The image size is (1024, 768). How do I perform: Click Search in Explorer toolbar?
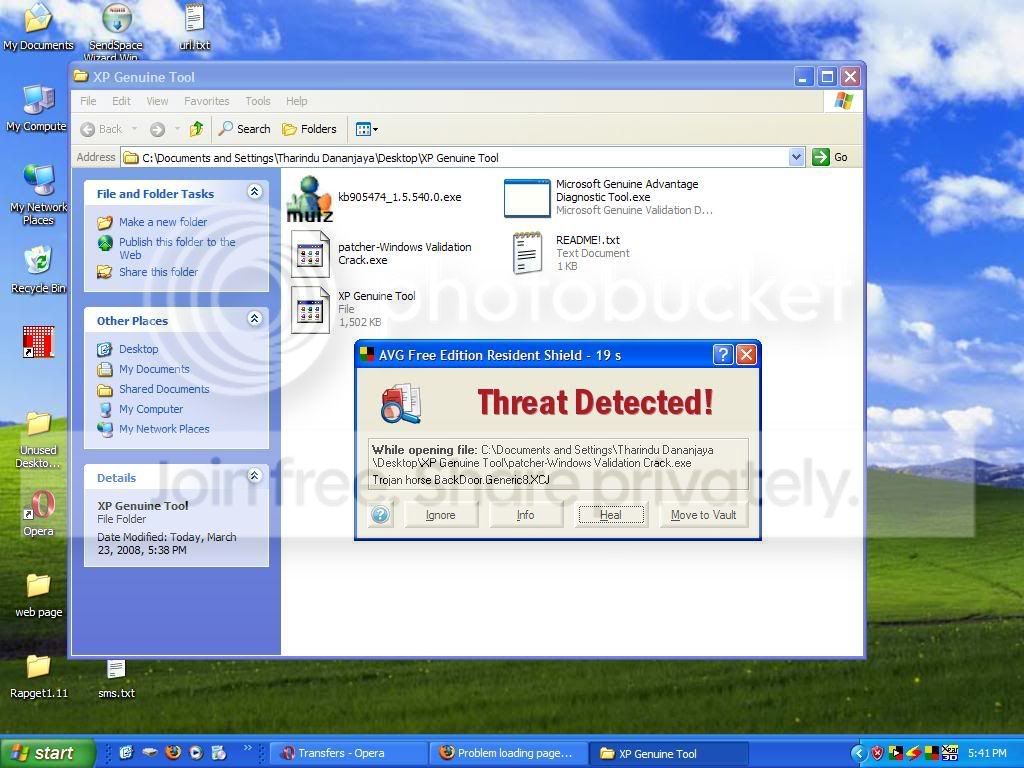[x=245, y=129]
